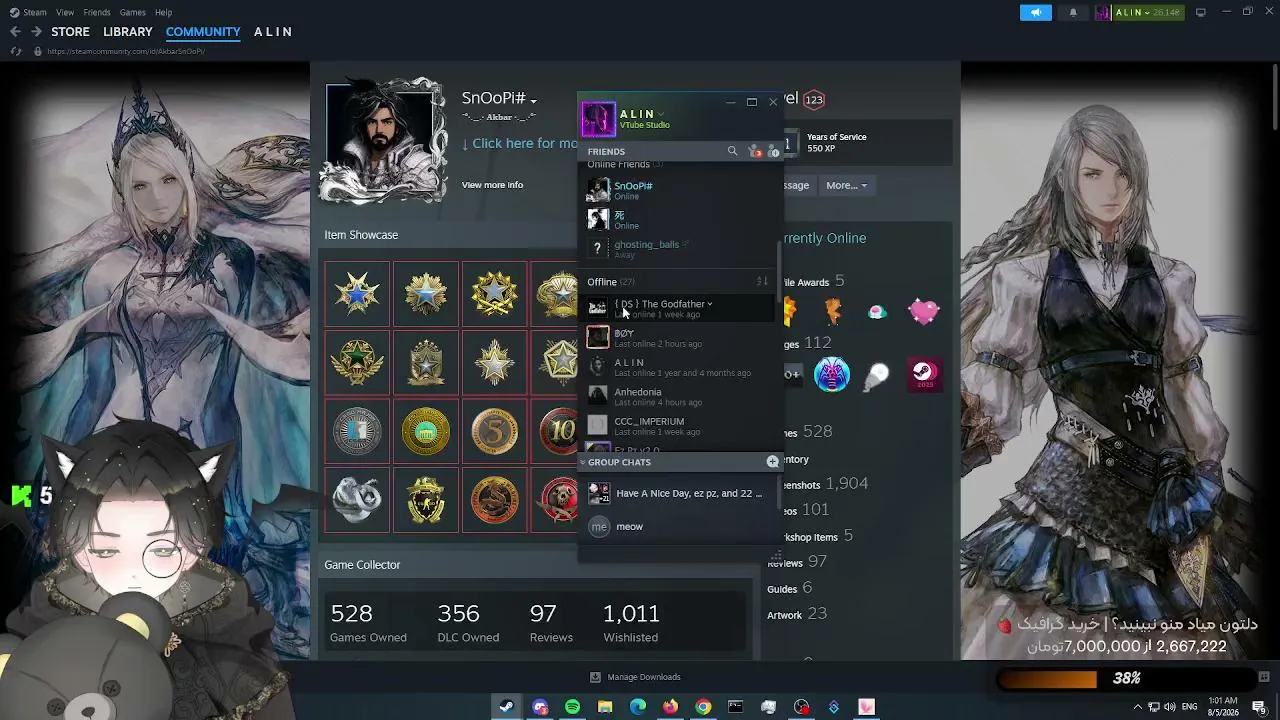The image size is (1280, 720).
Task: Open the 97 Reviews stat
Action: [x=551, y=623]
